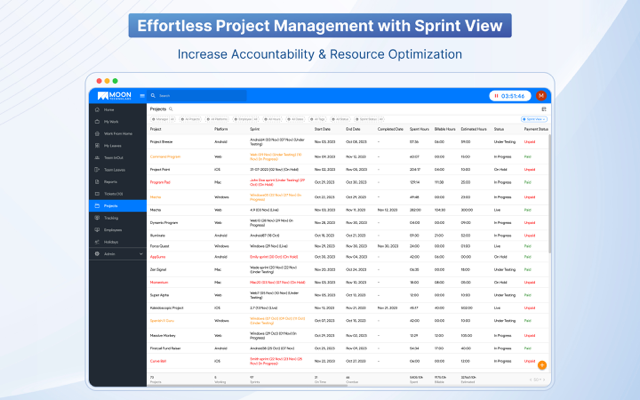This screenshot has width=640, height=400.
Task: Open the Team In/Out icon
Action: [x=97, y=158]
